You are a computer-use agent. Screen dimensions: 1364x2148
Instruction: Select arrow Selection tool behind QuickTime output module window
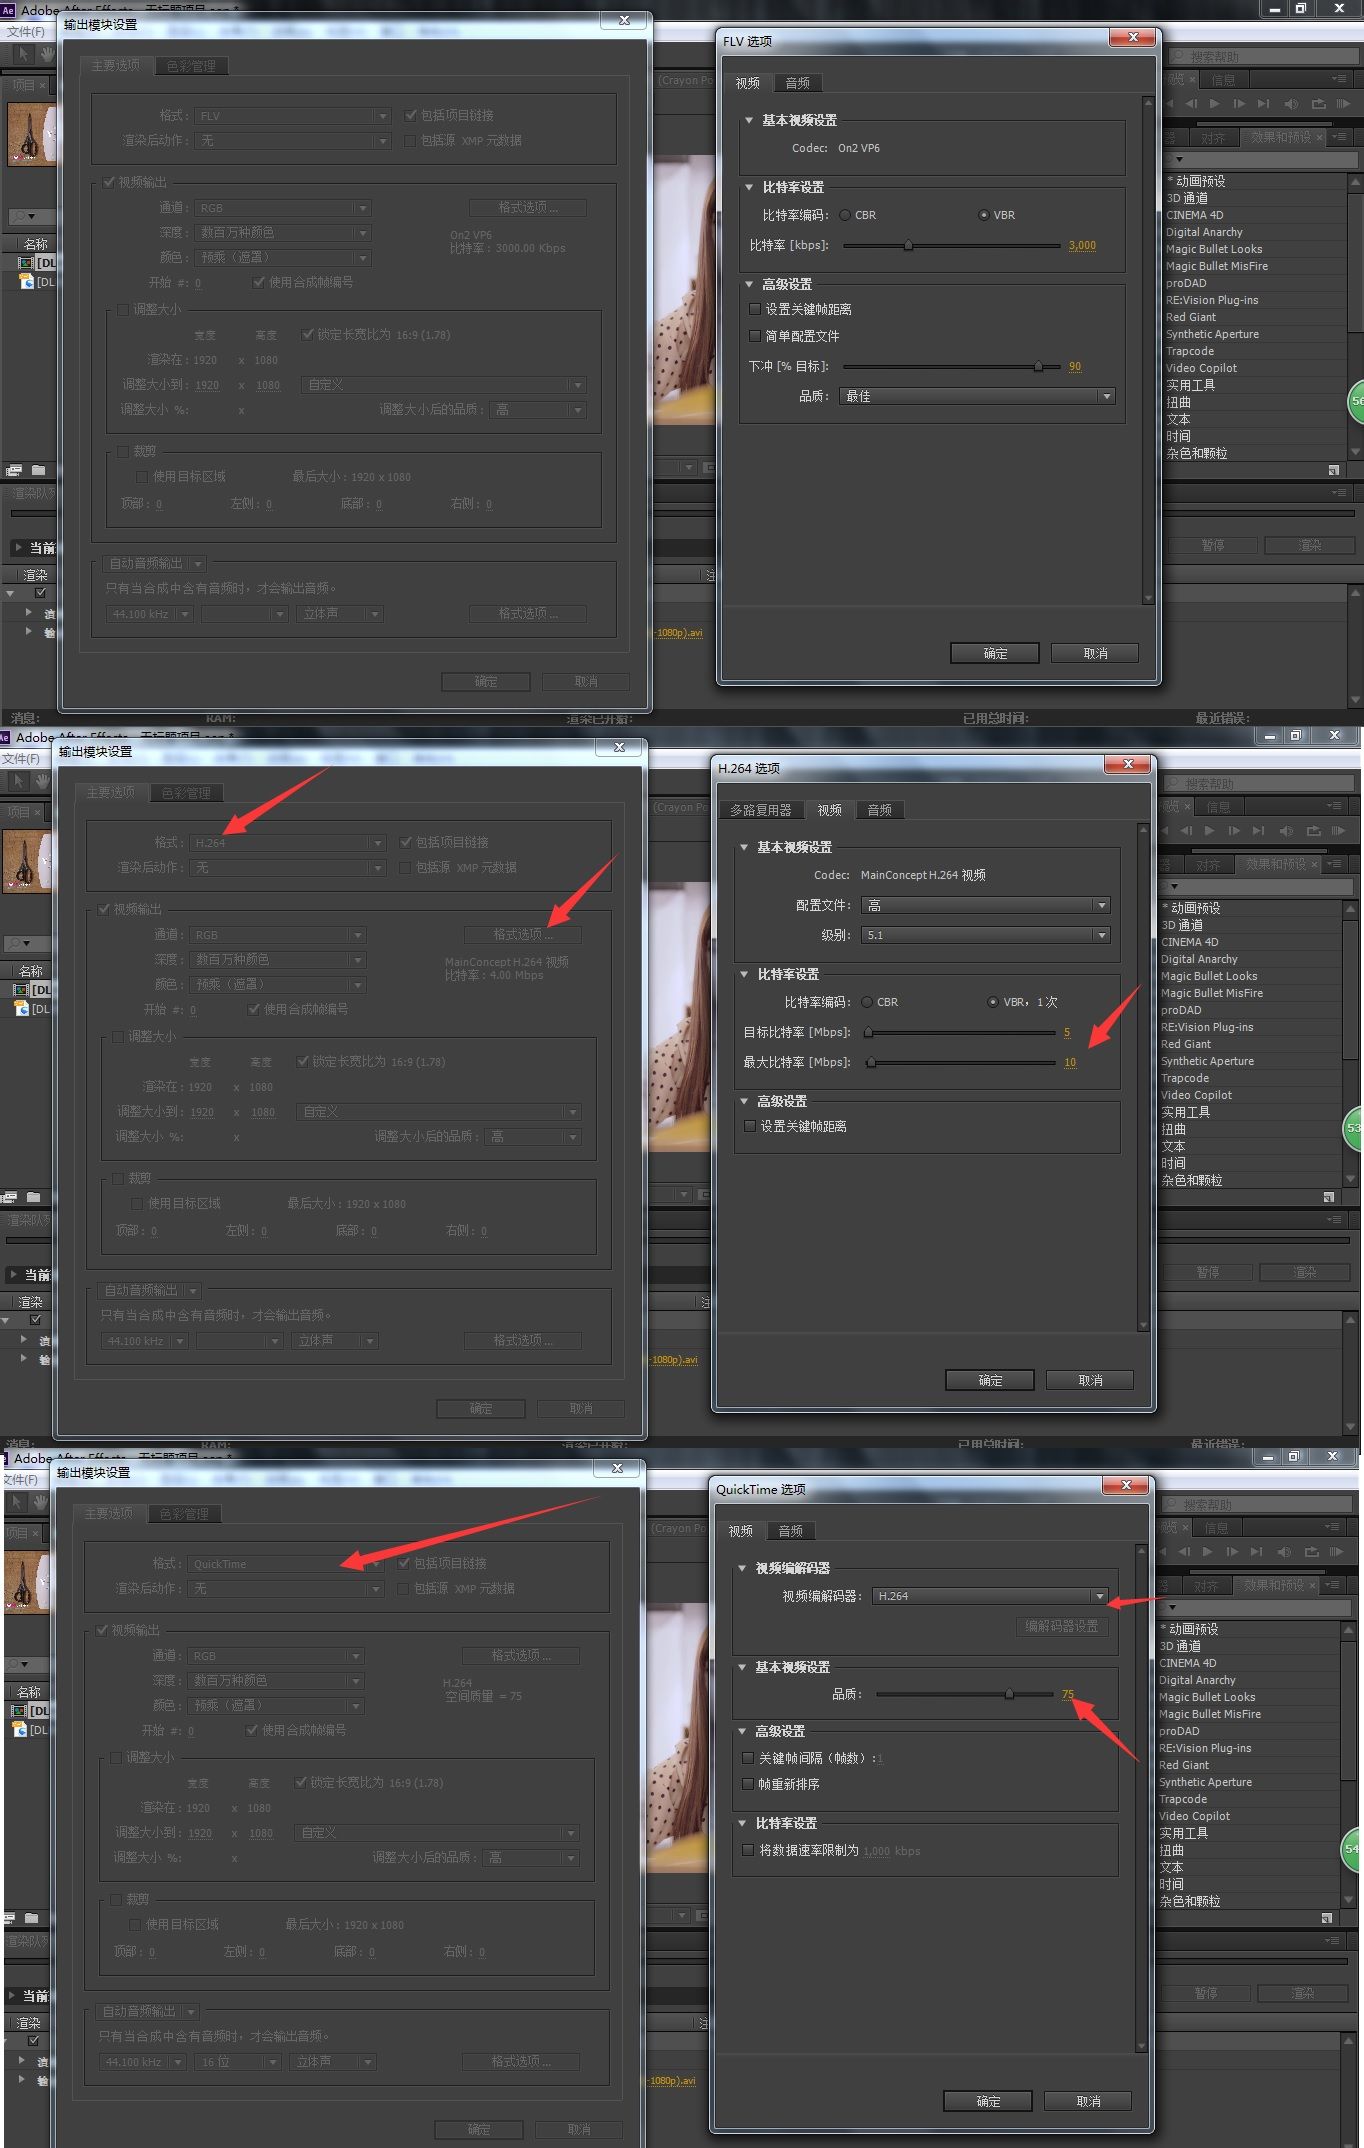point(17,1501)
